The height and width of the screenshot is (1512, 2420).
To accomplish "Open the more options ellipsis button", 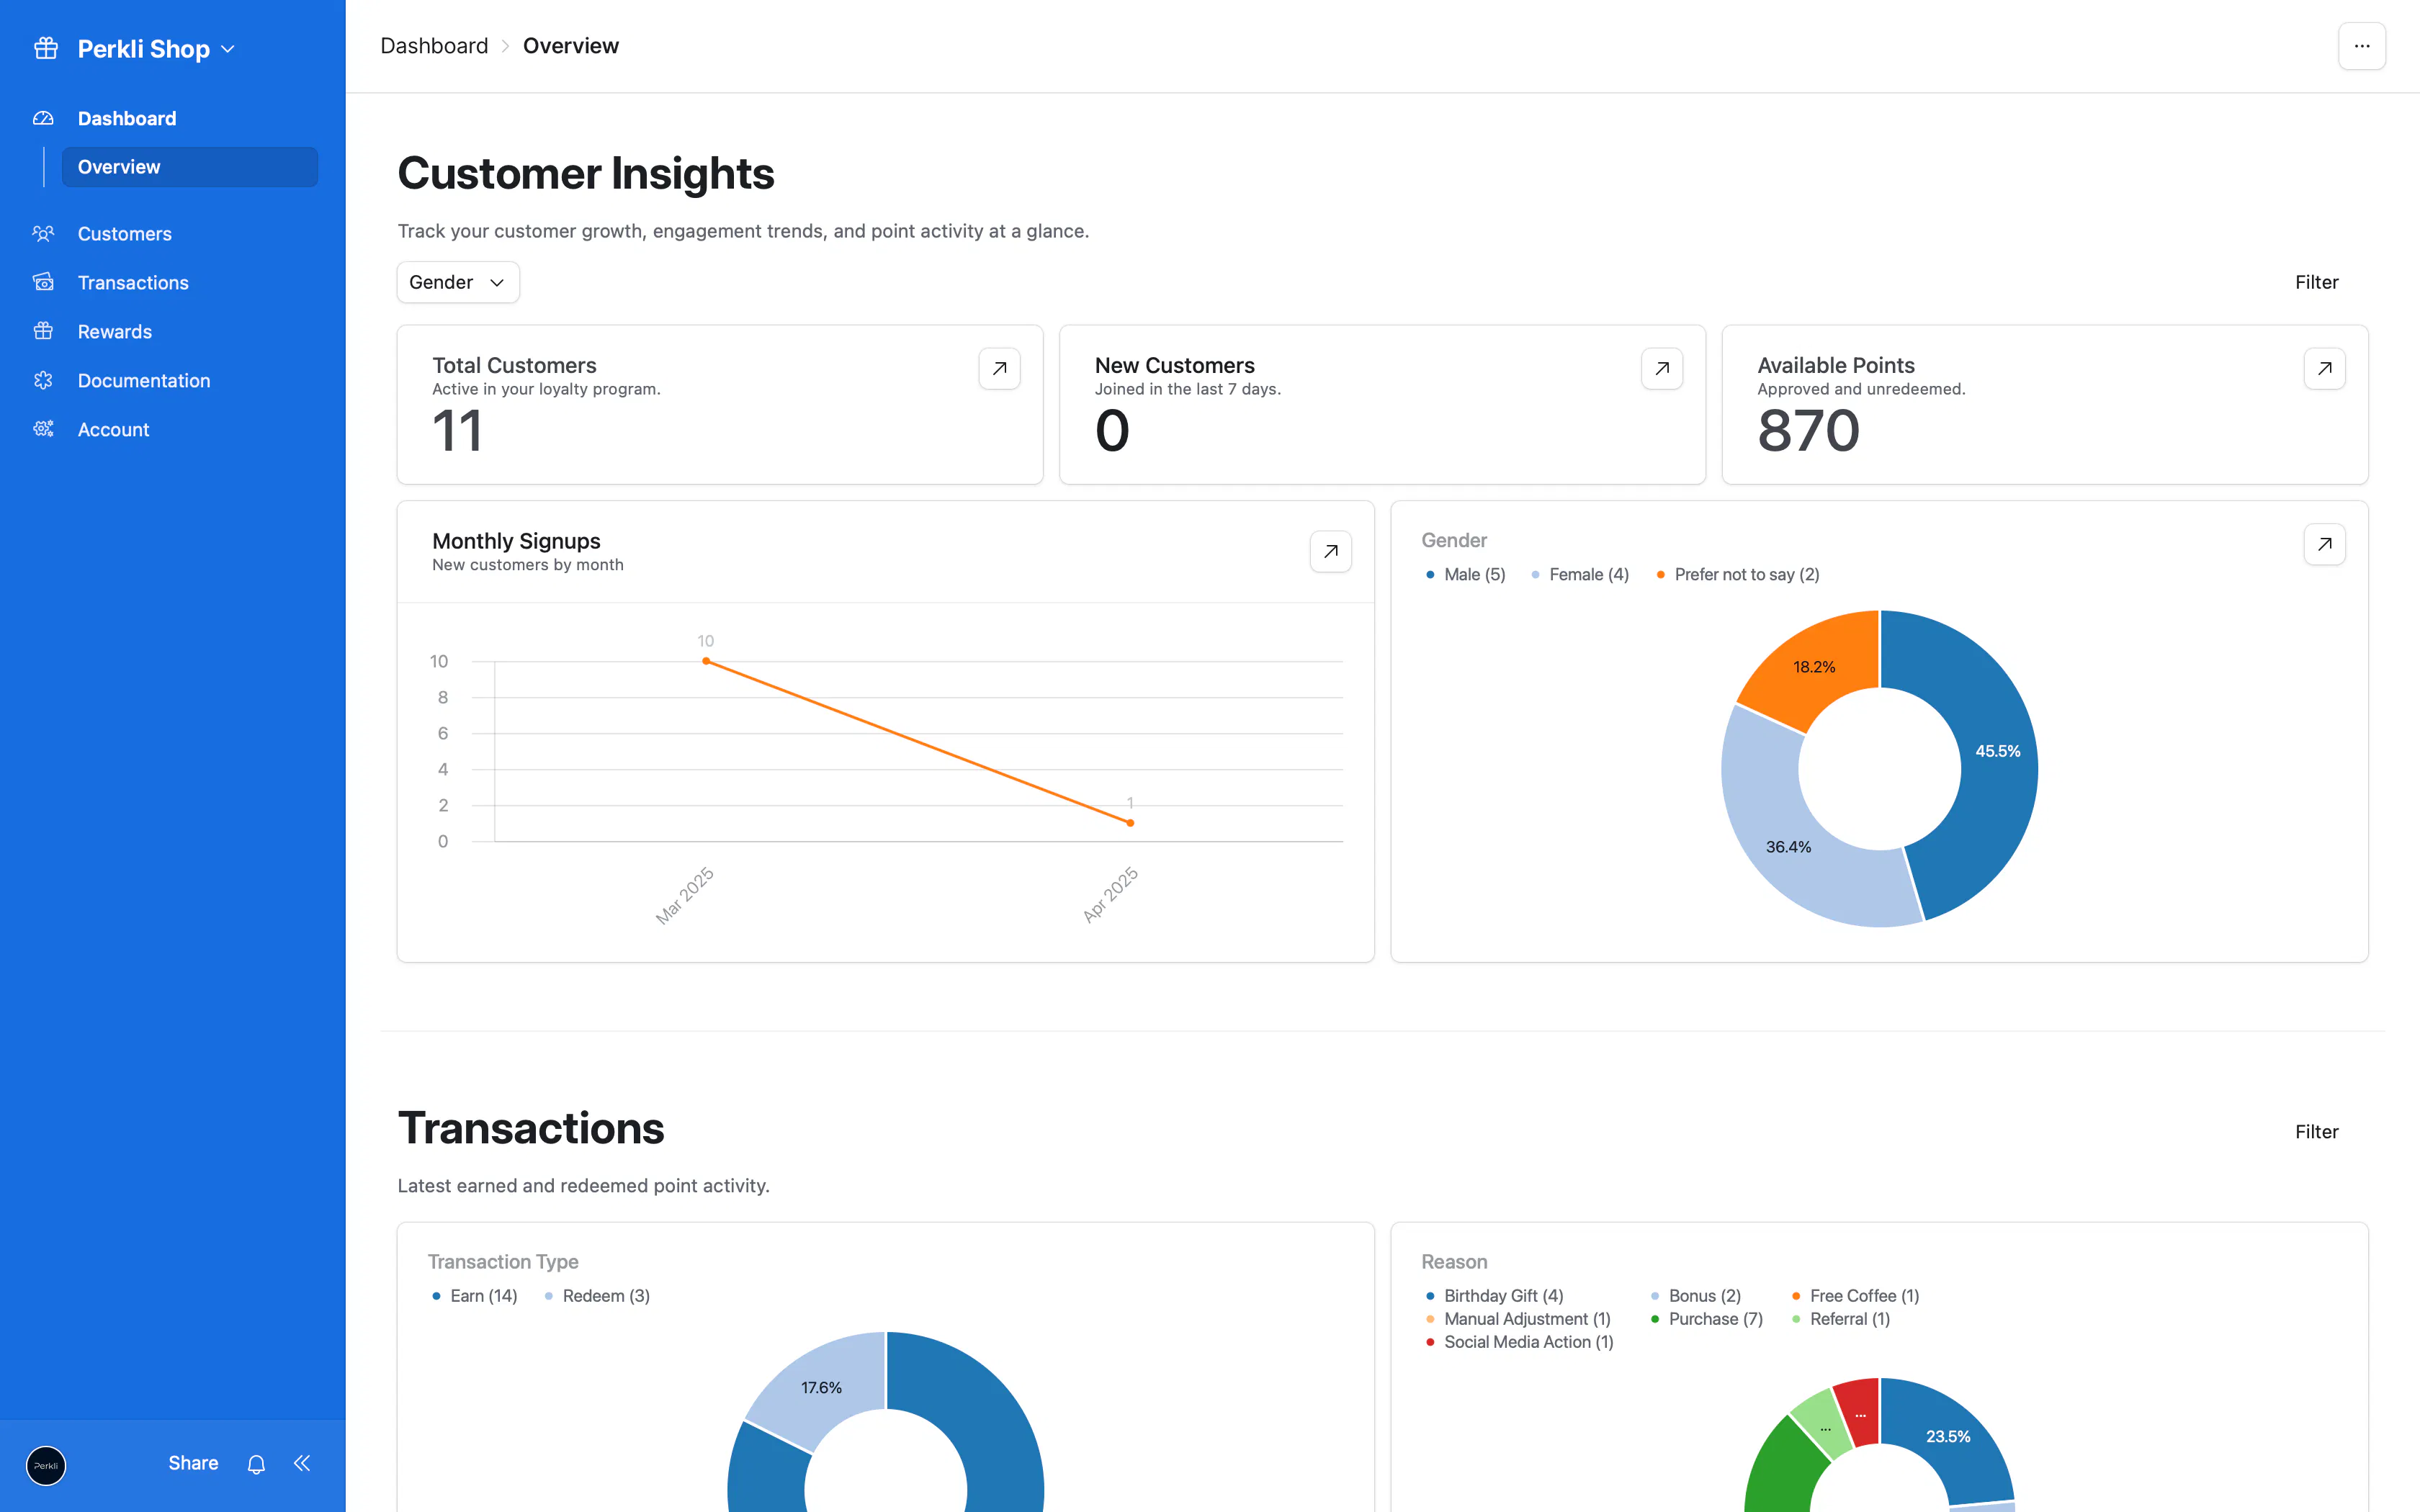I will pyautogui.click(x=2362, y=46).
